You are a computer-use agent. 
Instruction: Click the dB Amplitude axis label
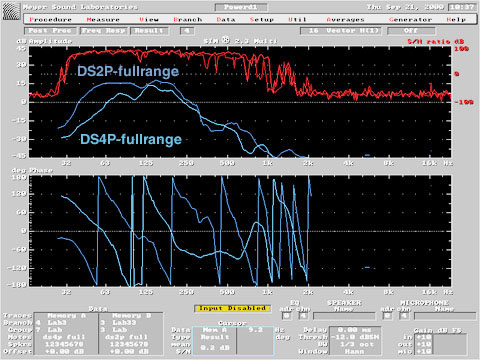click(44, 41)
